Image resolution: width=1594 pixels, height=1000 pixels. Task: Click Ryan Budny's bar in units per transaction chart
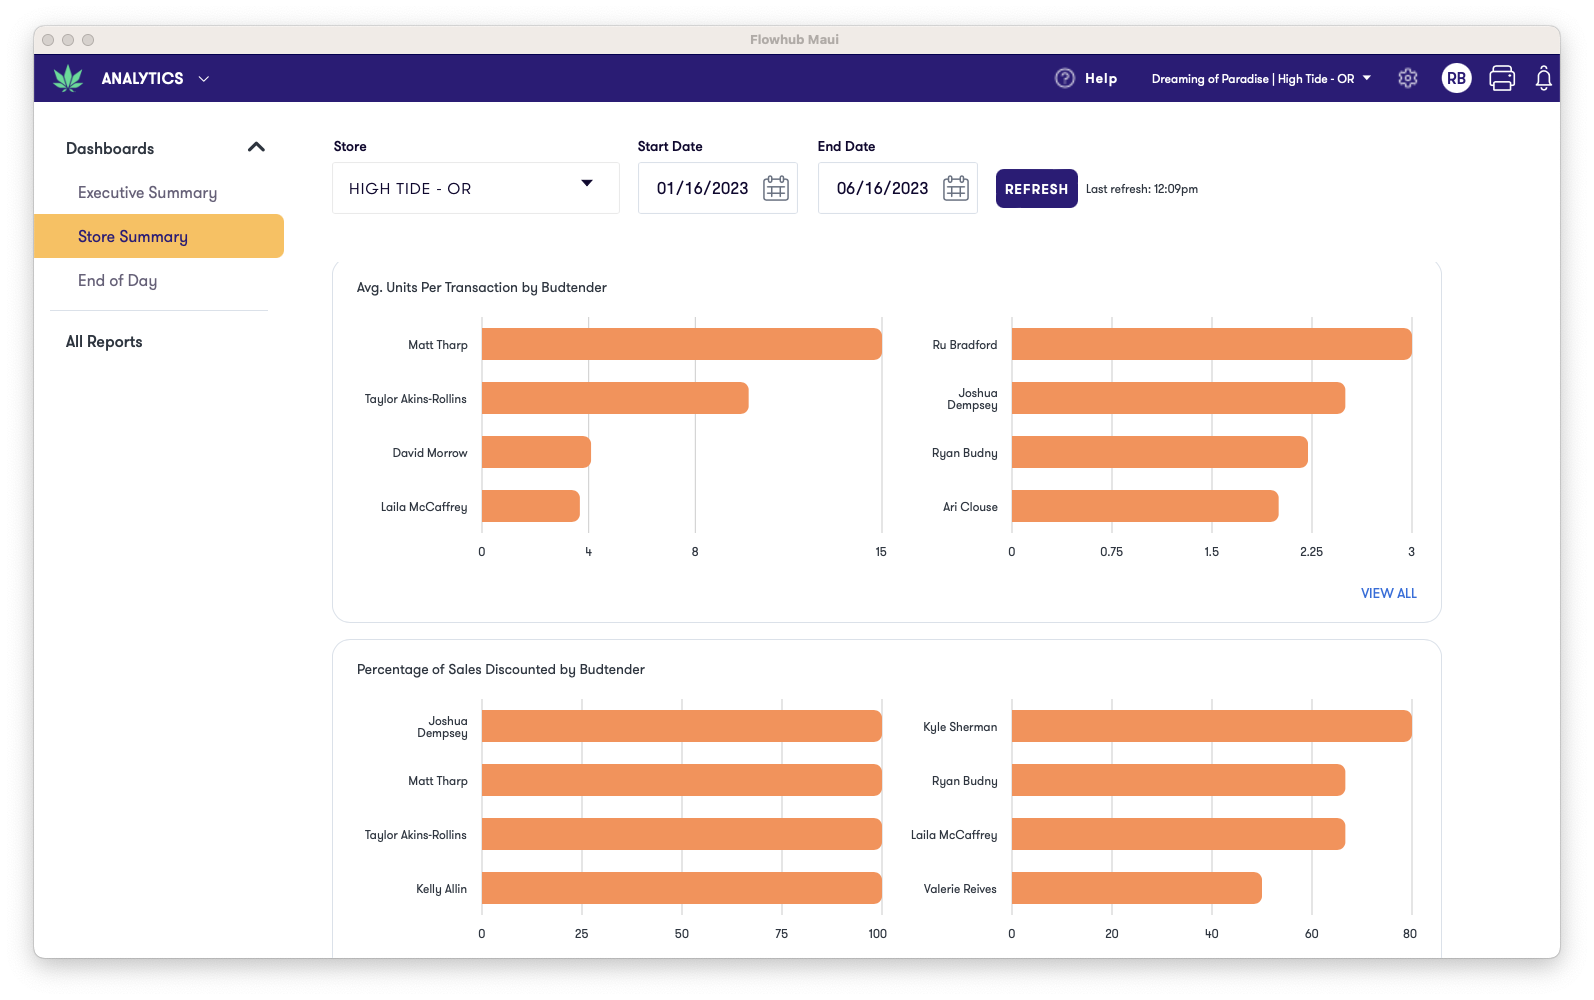(x=1160, y=452)
